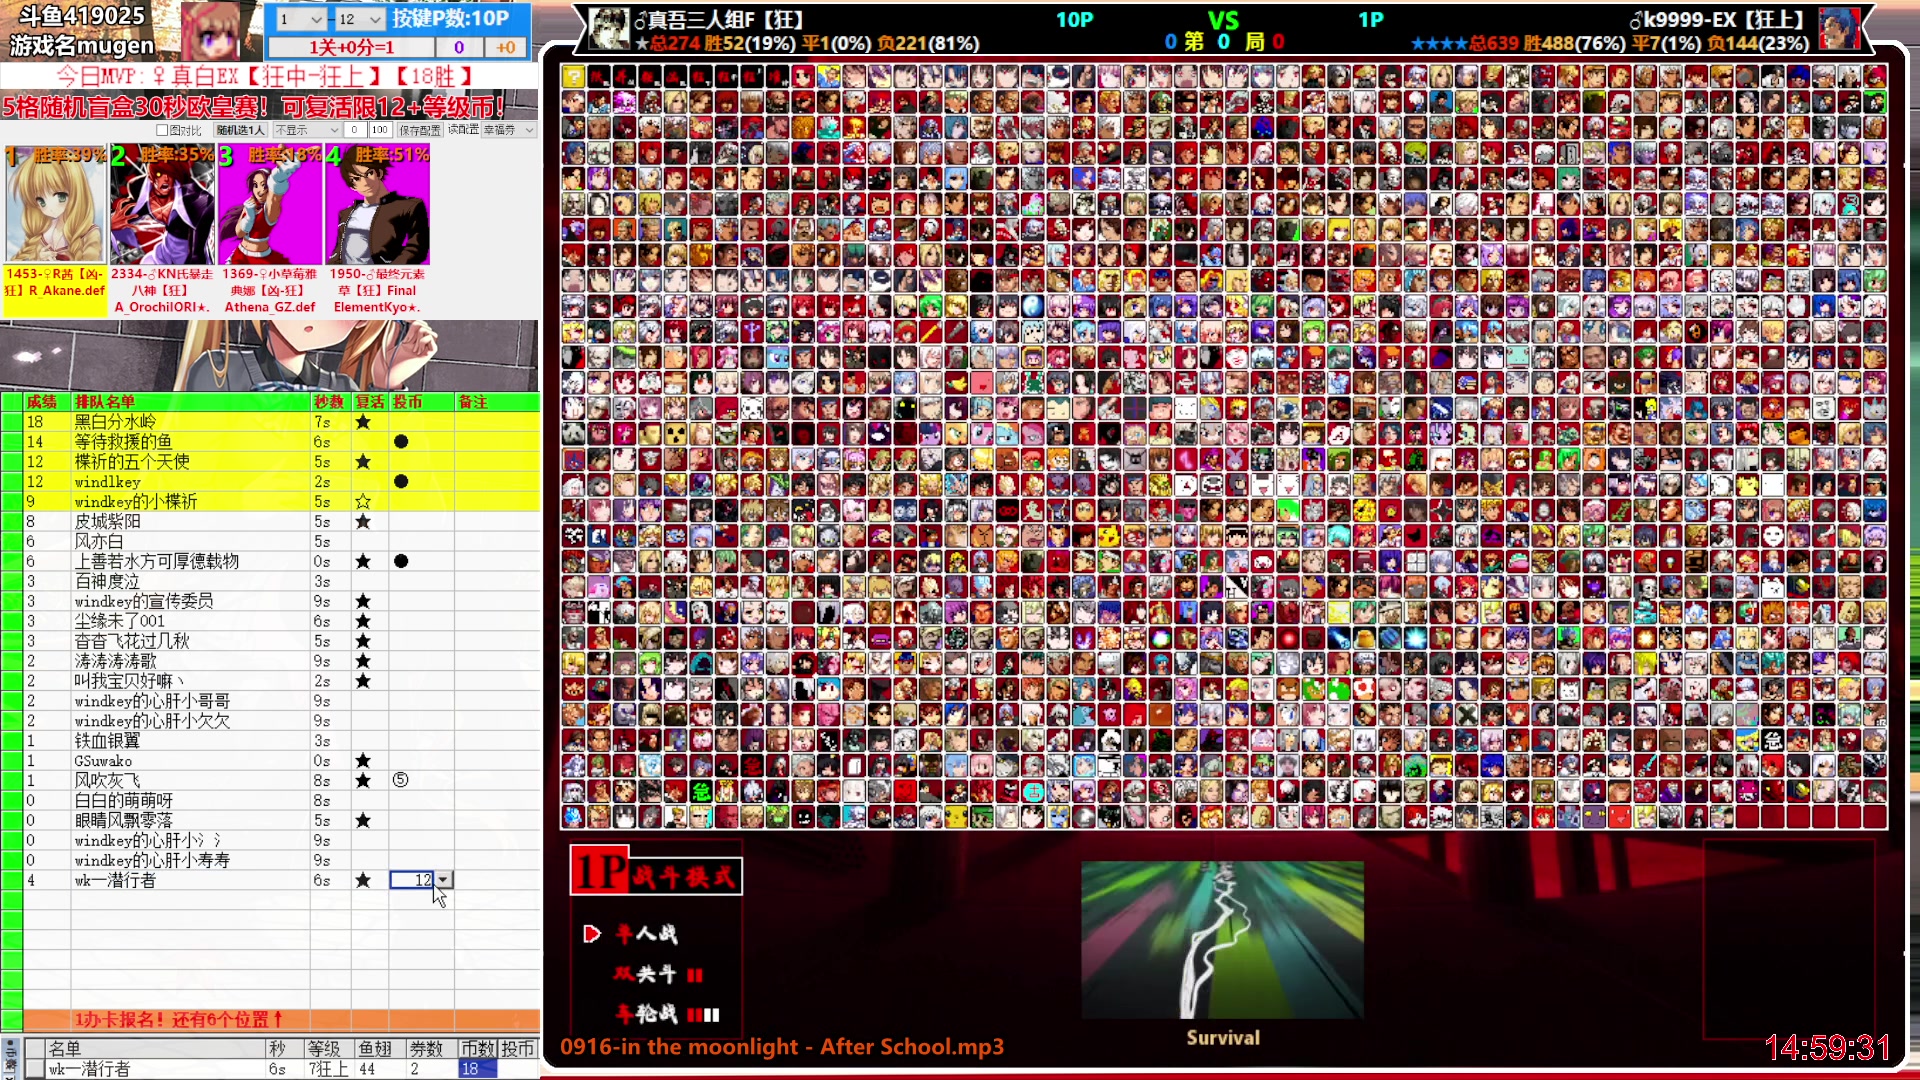This screenshot has height=1080, width=1920.
Task: Click the Survival stage preview thumbnail
Action: click(x=1222, y=940)
